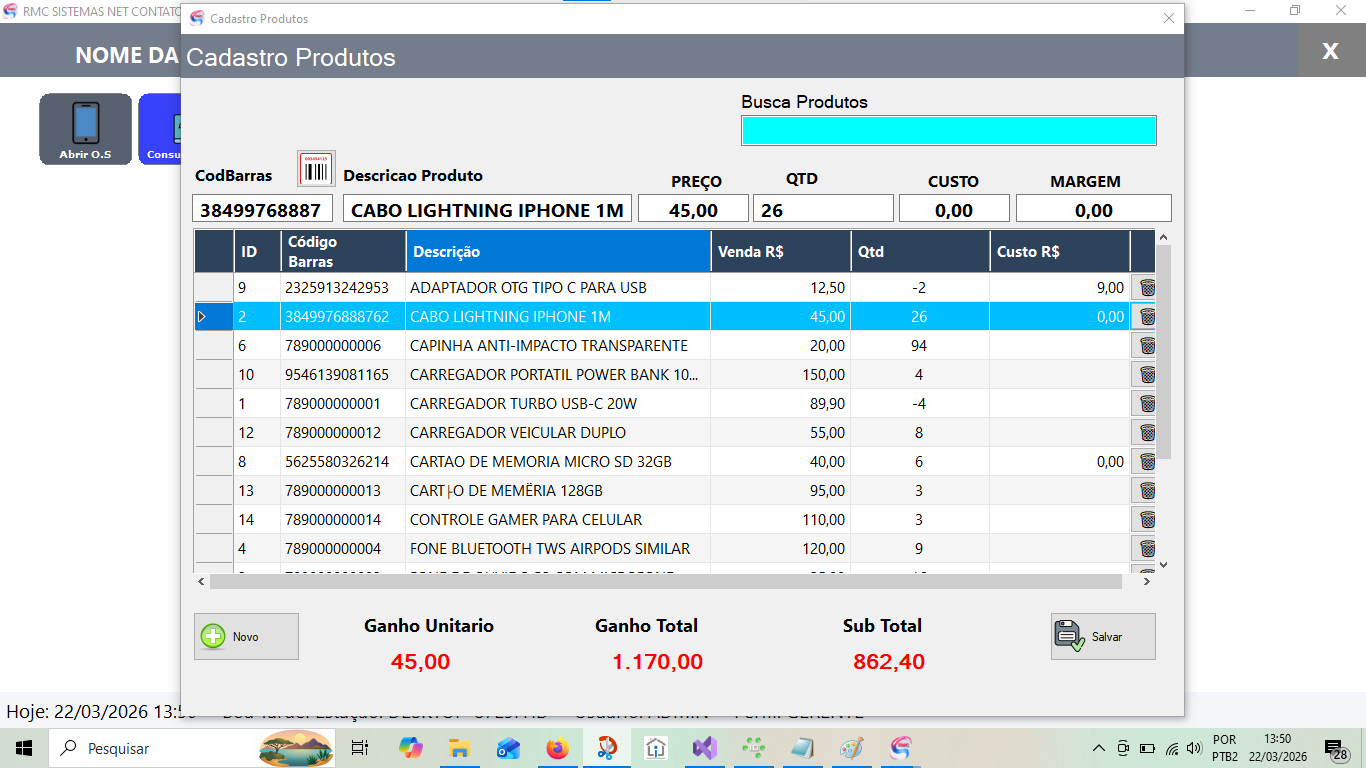Click trash icon for CONTROLE GAMER PARA CELULAR
This screenshot has width=1366, height=768.
1146,520
